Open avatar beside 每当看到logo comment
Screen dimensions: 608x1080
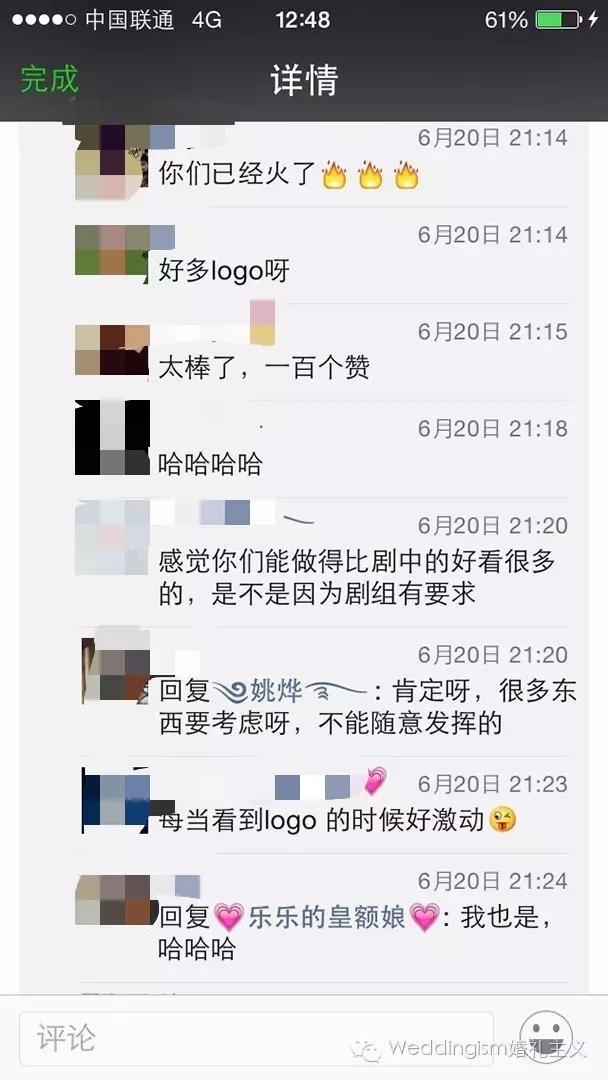pyautogui.click(x=116, y=800)
